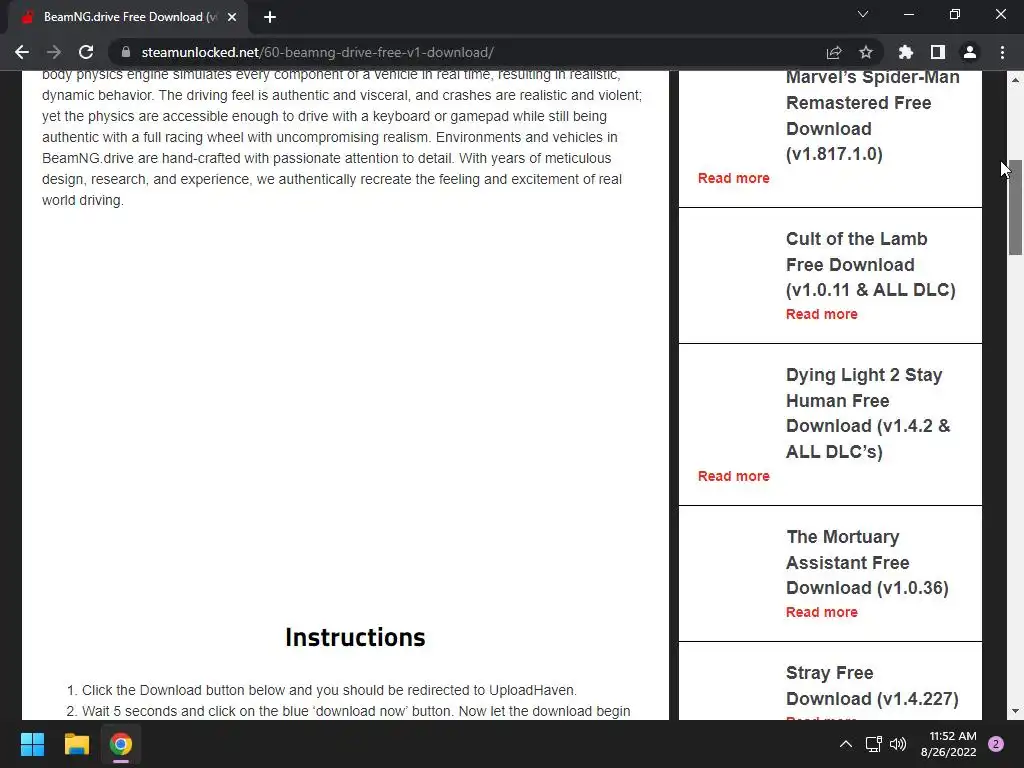The height and width of the screenshot is (768, 1024).
Task: Click the scrollbar down arrow
Action: tap(1015, 711)
